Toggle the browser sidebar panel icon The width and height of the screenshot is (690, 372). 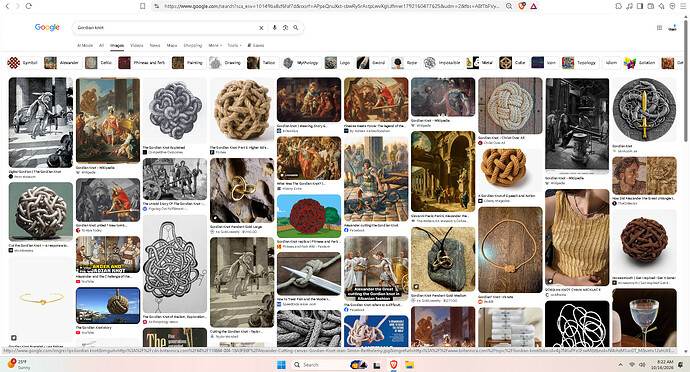point(640,6)
